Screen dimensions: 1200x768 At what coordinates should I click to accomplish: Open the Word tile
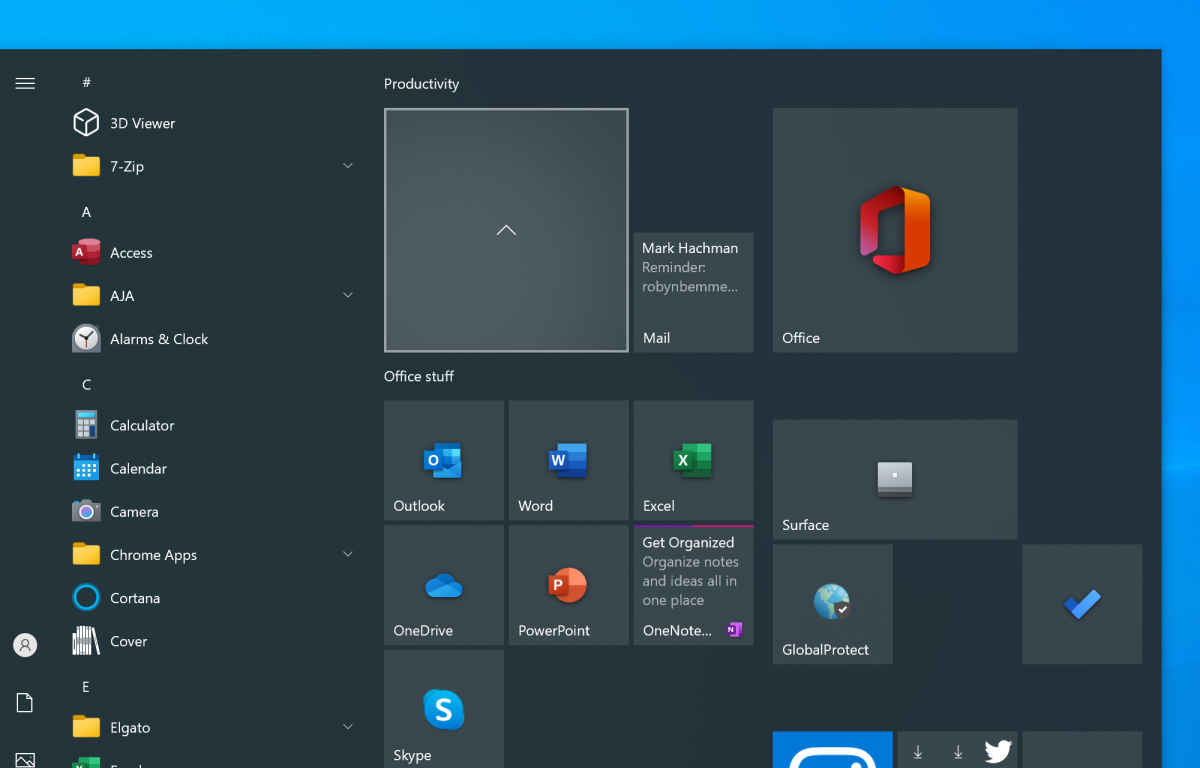tap(568, 460)
